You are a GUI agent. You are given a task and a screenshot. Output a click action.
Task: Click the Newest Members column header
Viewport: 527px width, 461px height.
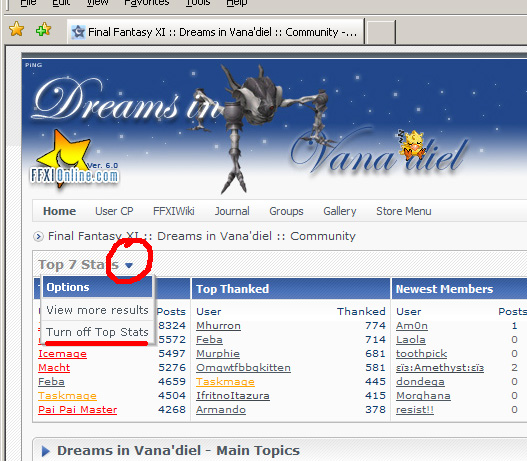click(459, 289)
